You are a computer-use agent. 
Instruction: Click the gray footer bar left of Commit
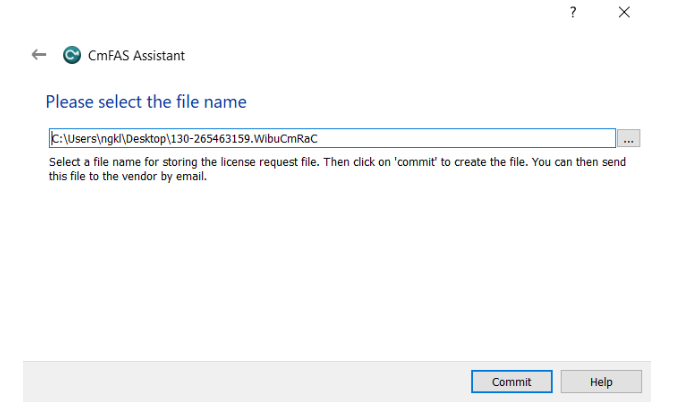[247, 382]
